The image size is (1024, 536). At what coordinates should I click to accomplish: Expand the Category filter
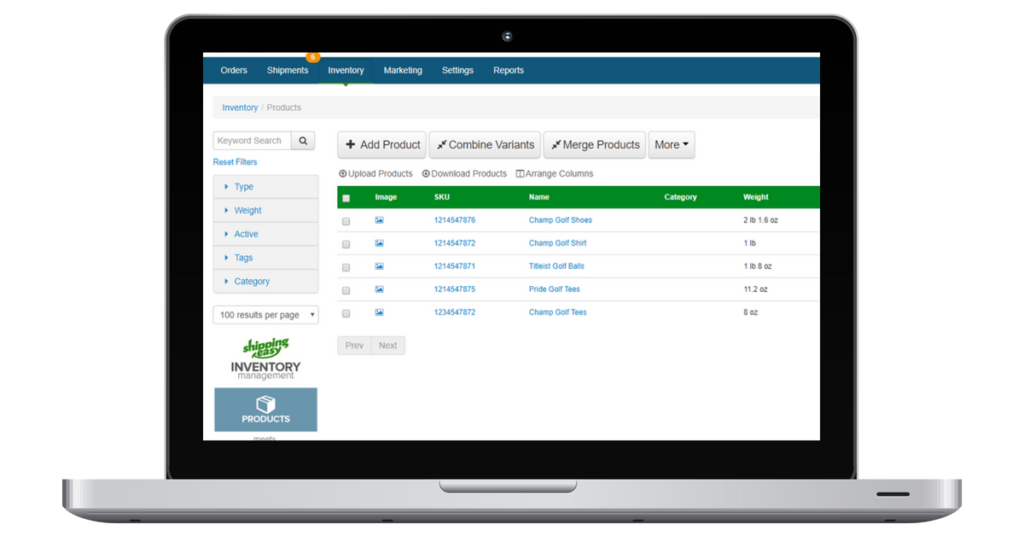coord(252,281)
